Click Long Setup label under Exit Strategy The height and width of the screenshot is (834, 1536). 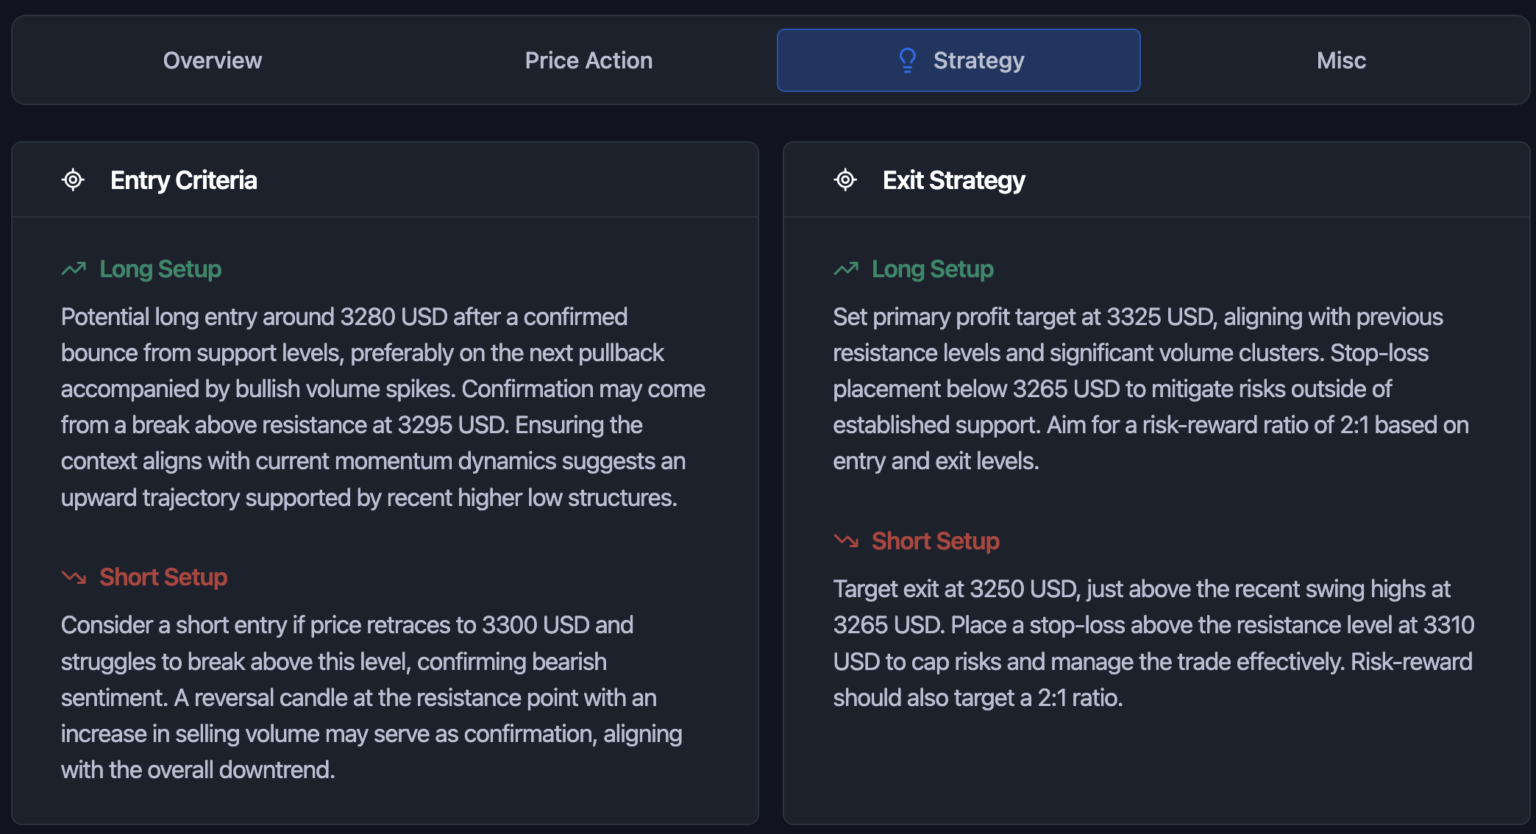point(933,269)
